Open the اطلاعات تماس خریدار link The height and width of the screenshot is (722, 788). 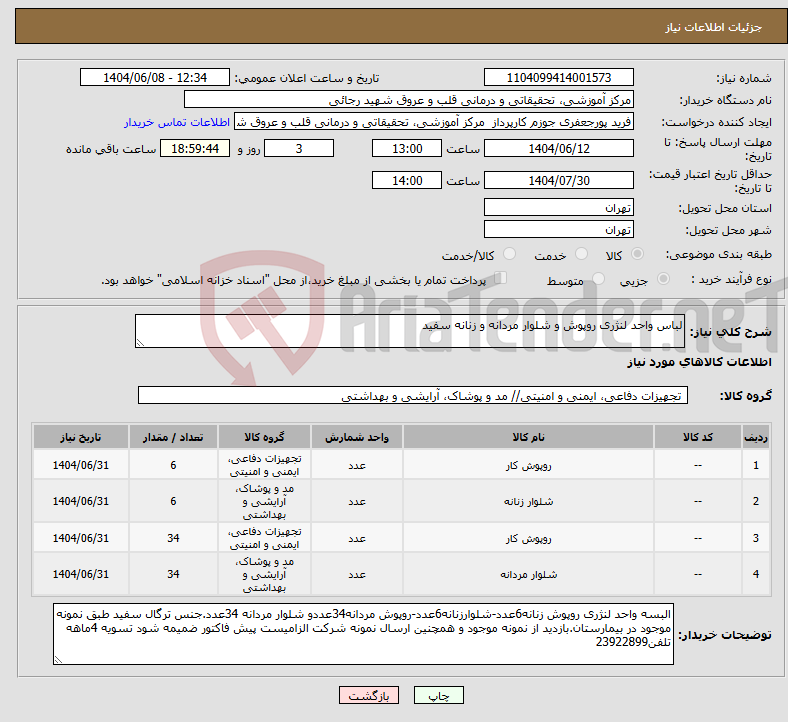click(177, 122)
